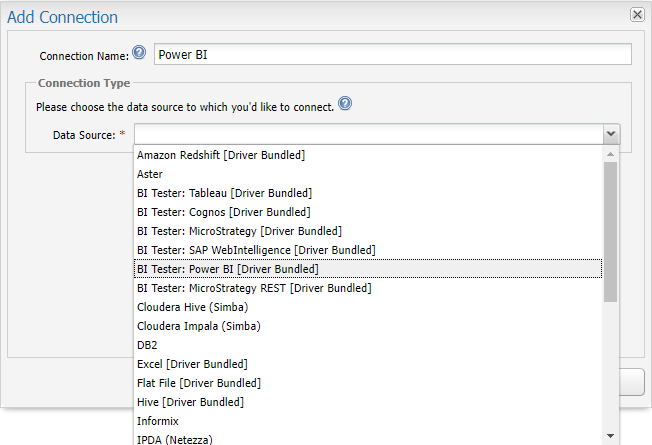Screen dimensions: 652x445
Task: Pick BI Tester: SAP WebIntelligence option
Action: [x=368, y=250]
